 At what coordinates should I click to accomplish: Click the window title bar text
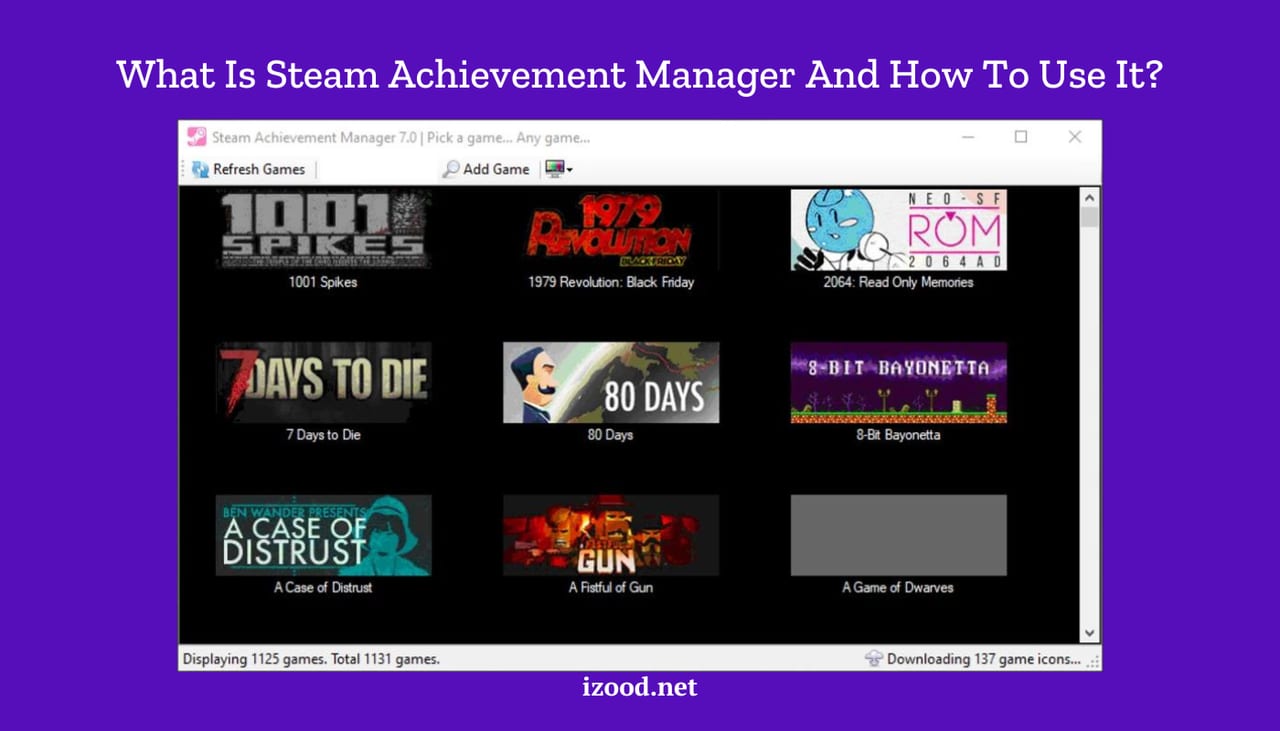[401, 137]
